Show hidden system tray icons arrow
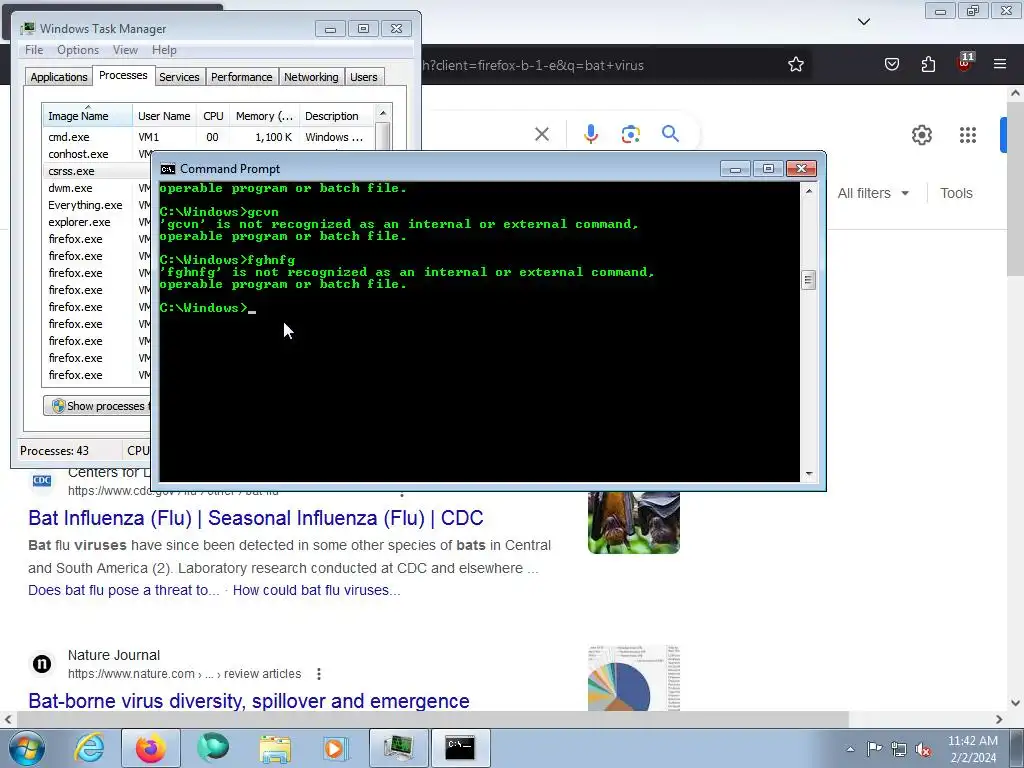1024x768 pixels. 850,749
